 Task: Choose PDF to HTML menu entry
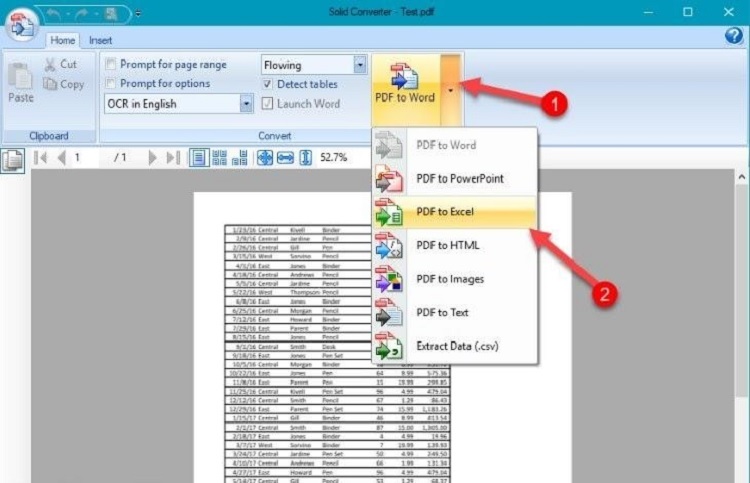click(454, 245)
